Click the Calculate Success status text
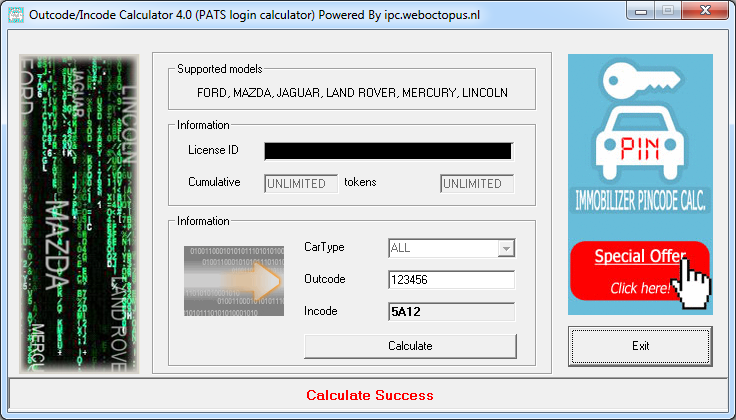Viewport: 736px width, 420px height. coord(370,395)
